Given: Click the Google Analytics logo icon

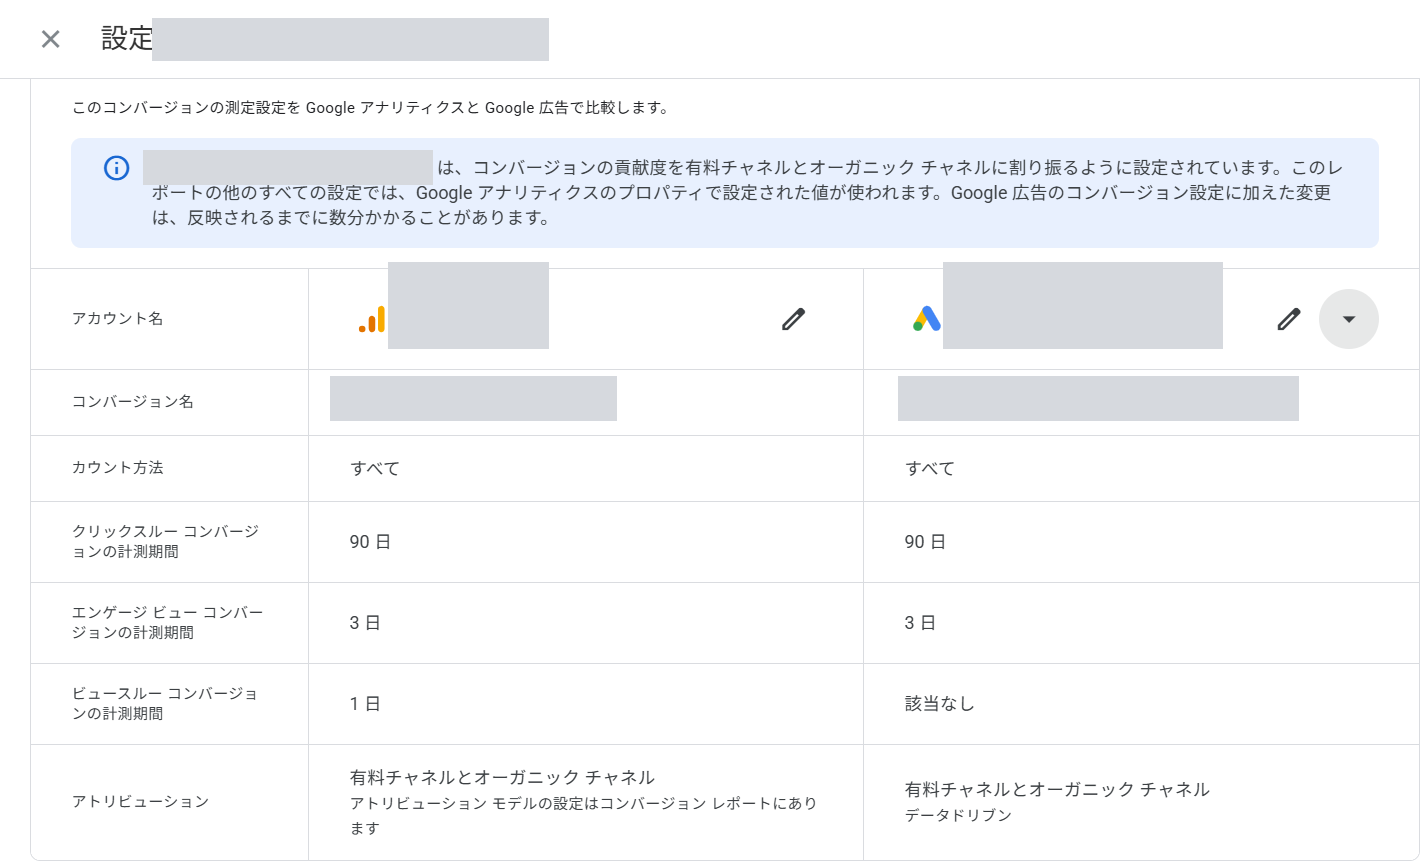Looking at the screenshot, I should (372, 319).
